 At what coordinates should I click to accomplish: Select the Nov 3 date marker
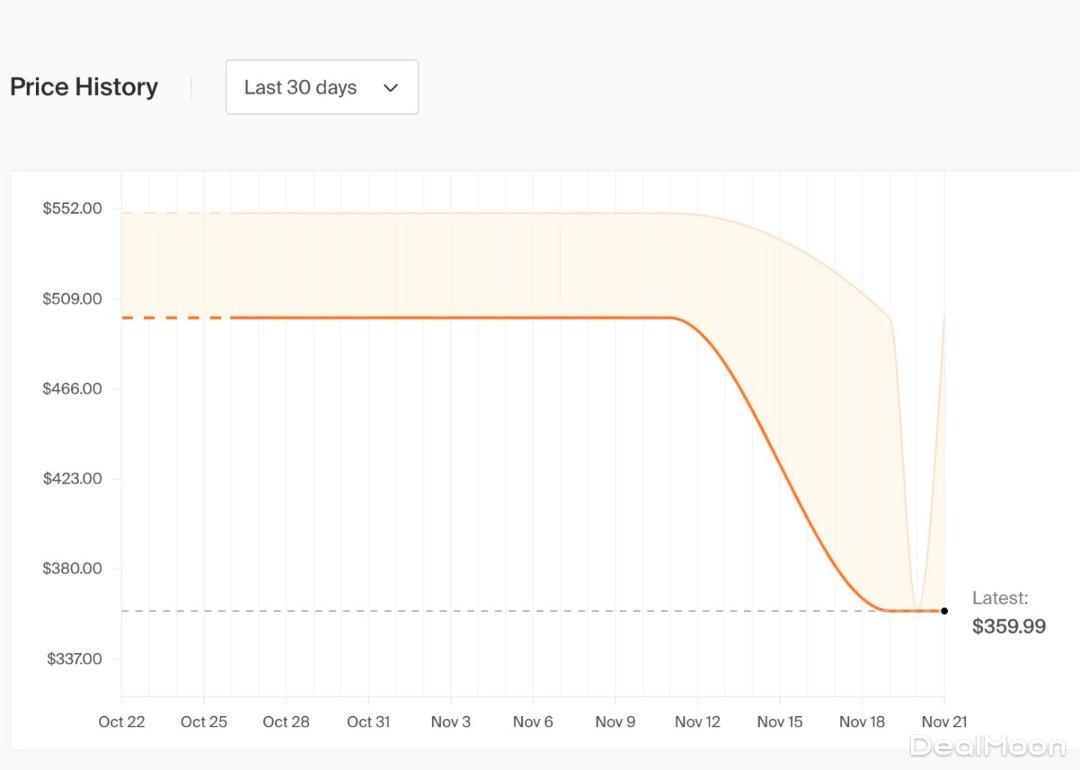[x=451, y=722]
